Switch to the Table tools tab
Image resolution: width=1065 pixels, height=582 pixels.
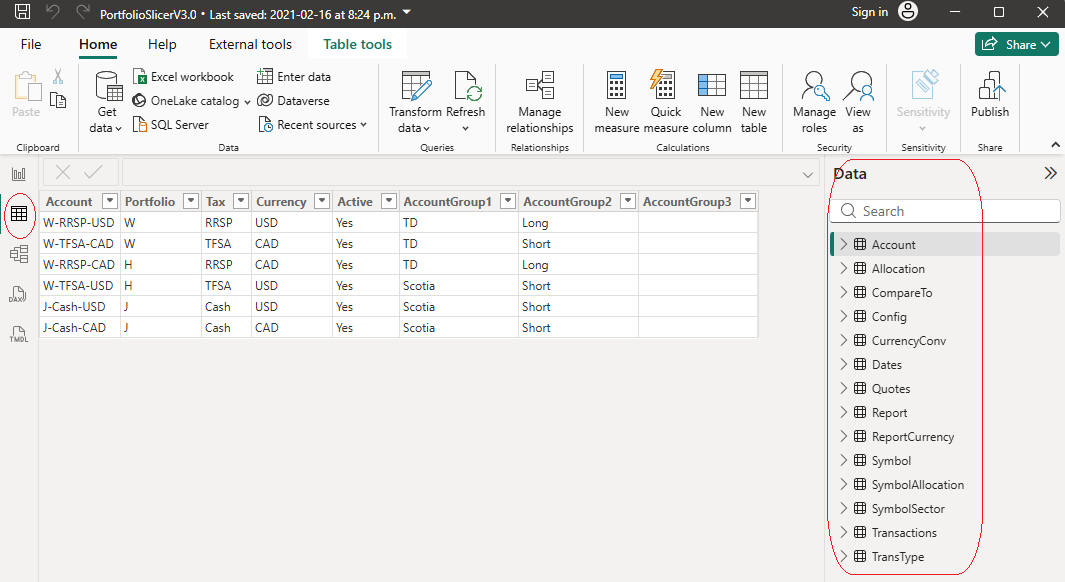pyautogui.click(x=357, y=44)
